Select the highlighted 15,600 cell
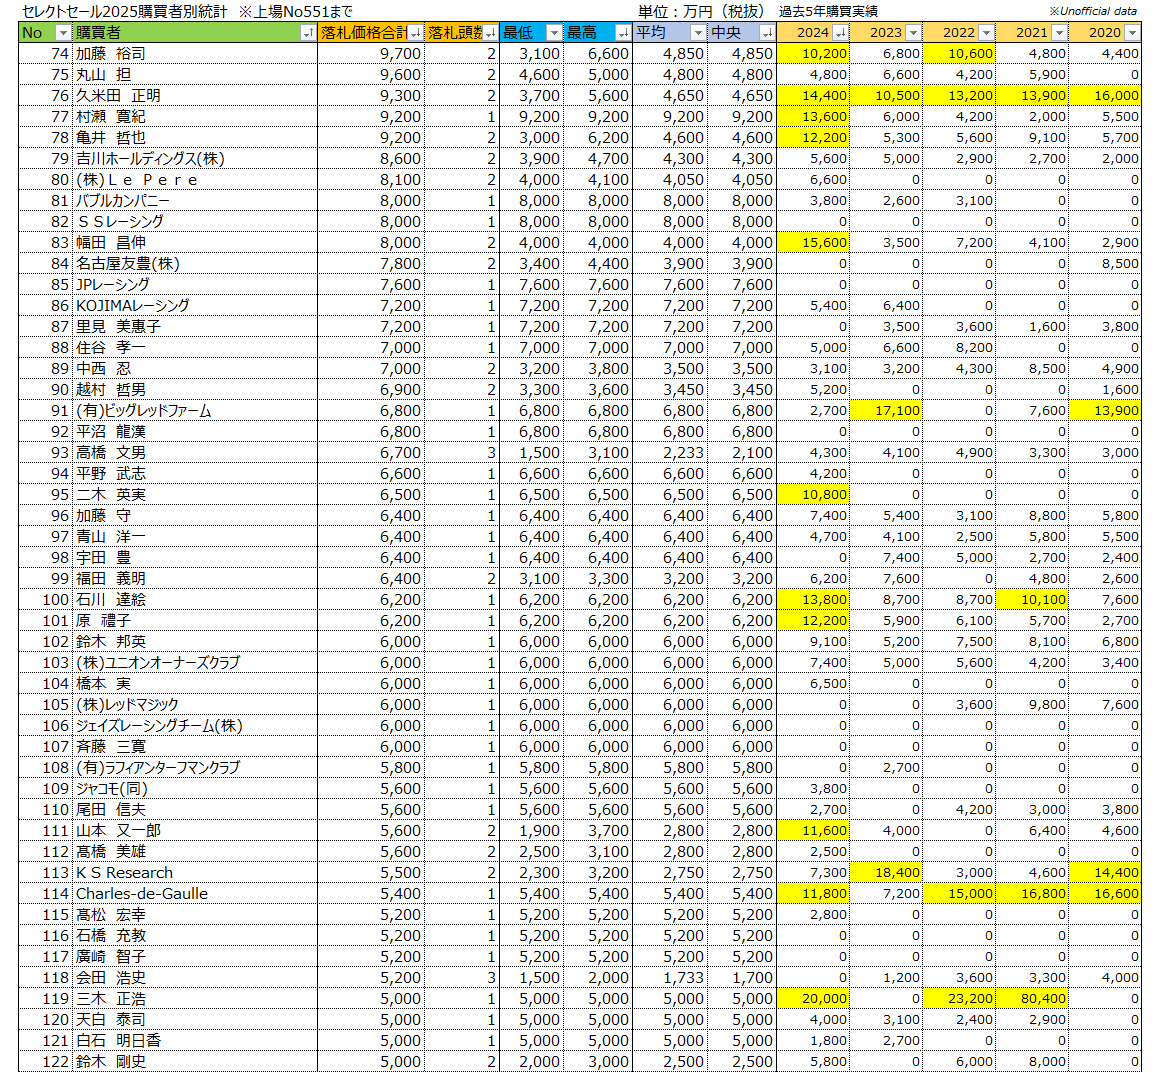 coord(813,243)
